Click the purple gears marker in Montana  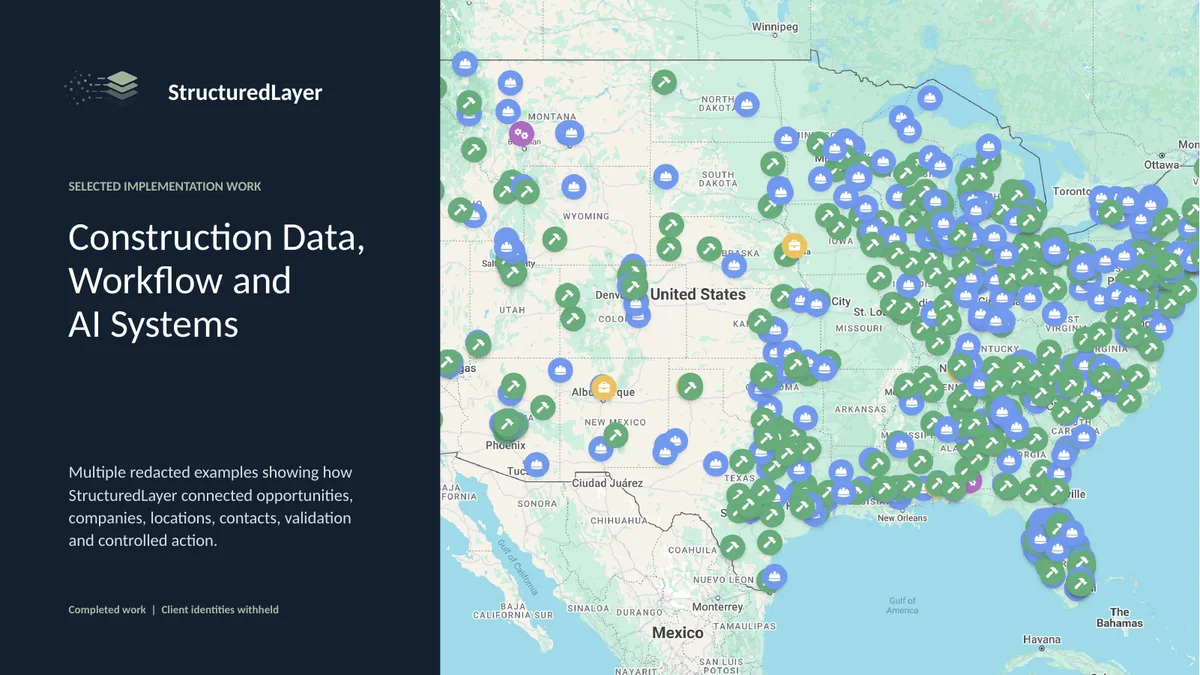pyautogui.click(x=521, y=134)
